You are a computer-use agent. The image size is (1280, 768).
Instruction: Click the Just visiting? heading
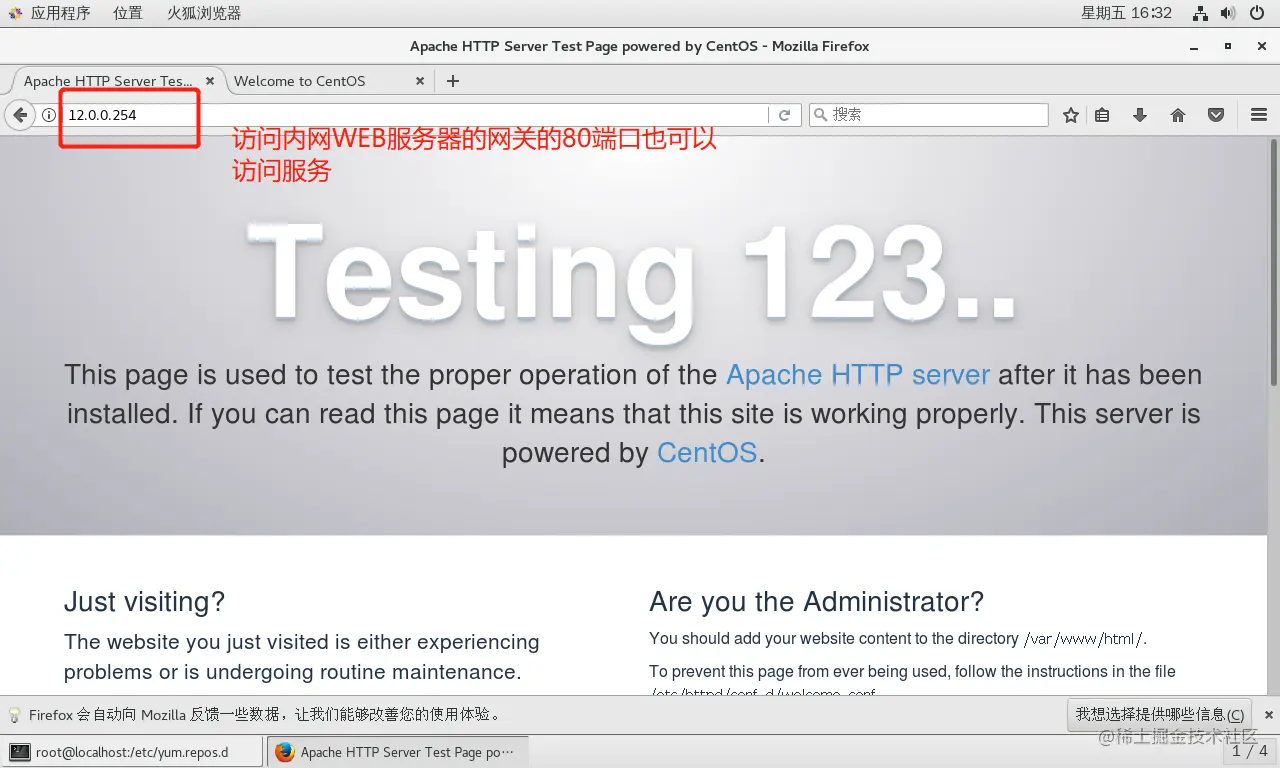tap(145, 602)
